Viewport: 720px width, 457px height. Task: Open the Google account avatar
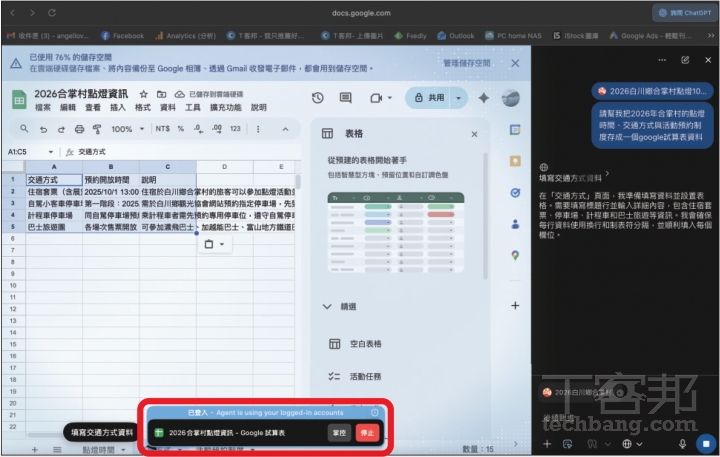click(x=510, y=98)
